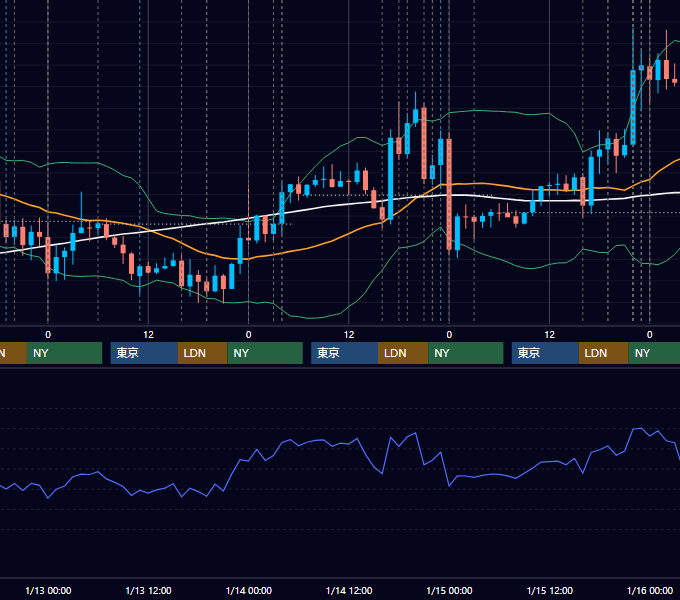Select the 1/14 12:00 time axis label

coord(349,590)
